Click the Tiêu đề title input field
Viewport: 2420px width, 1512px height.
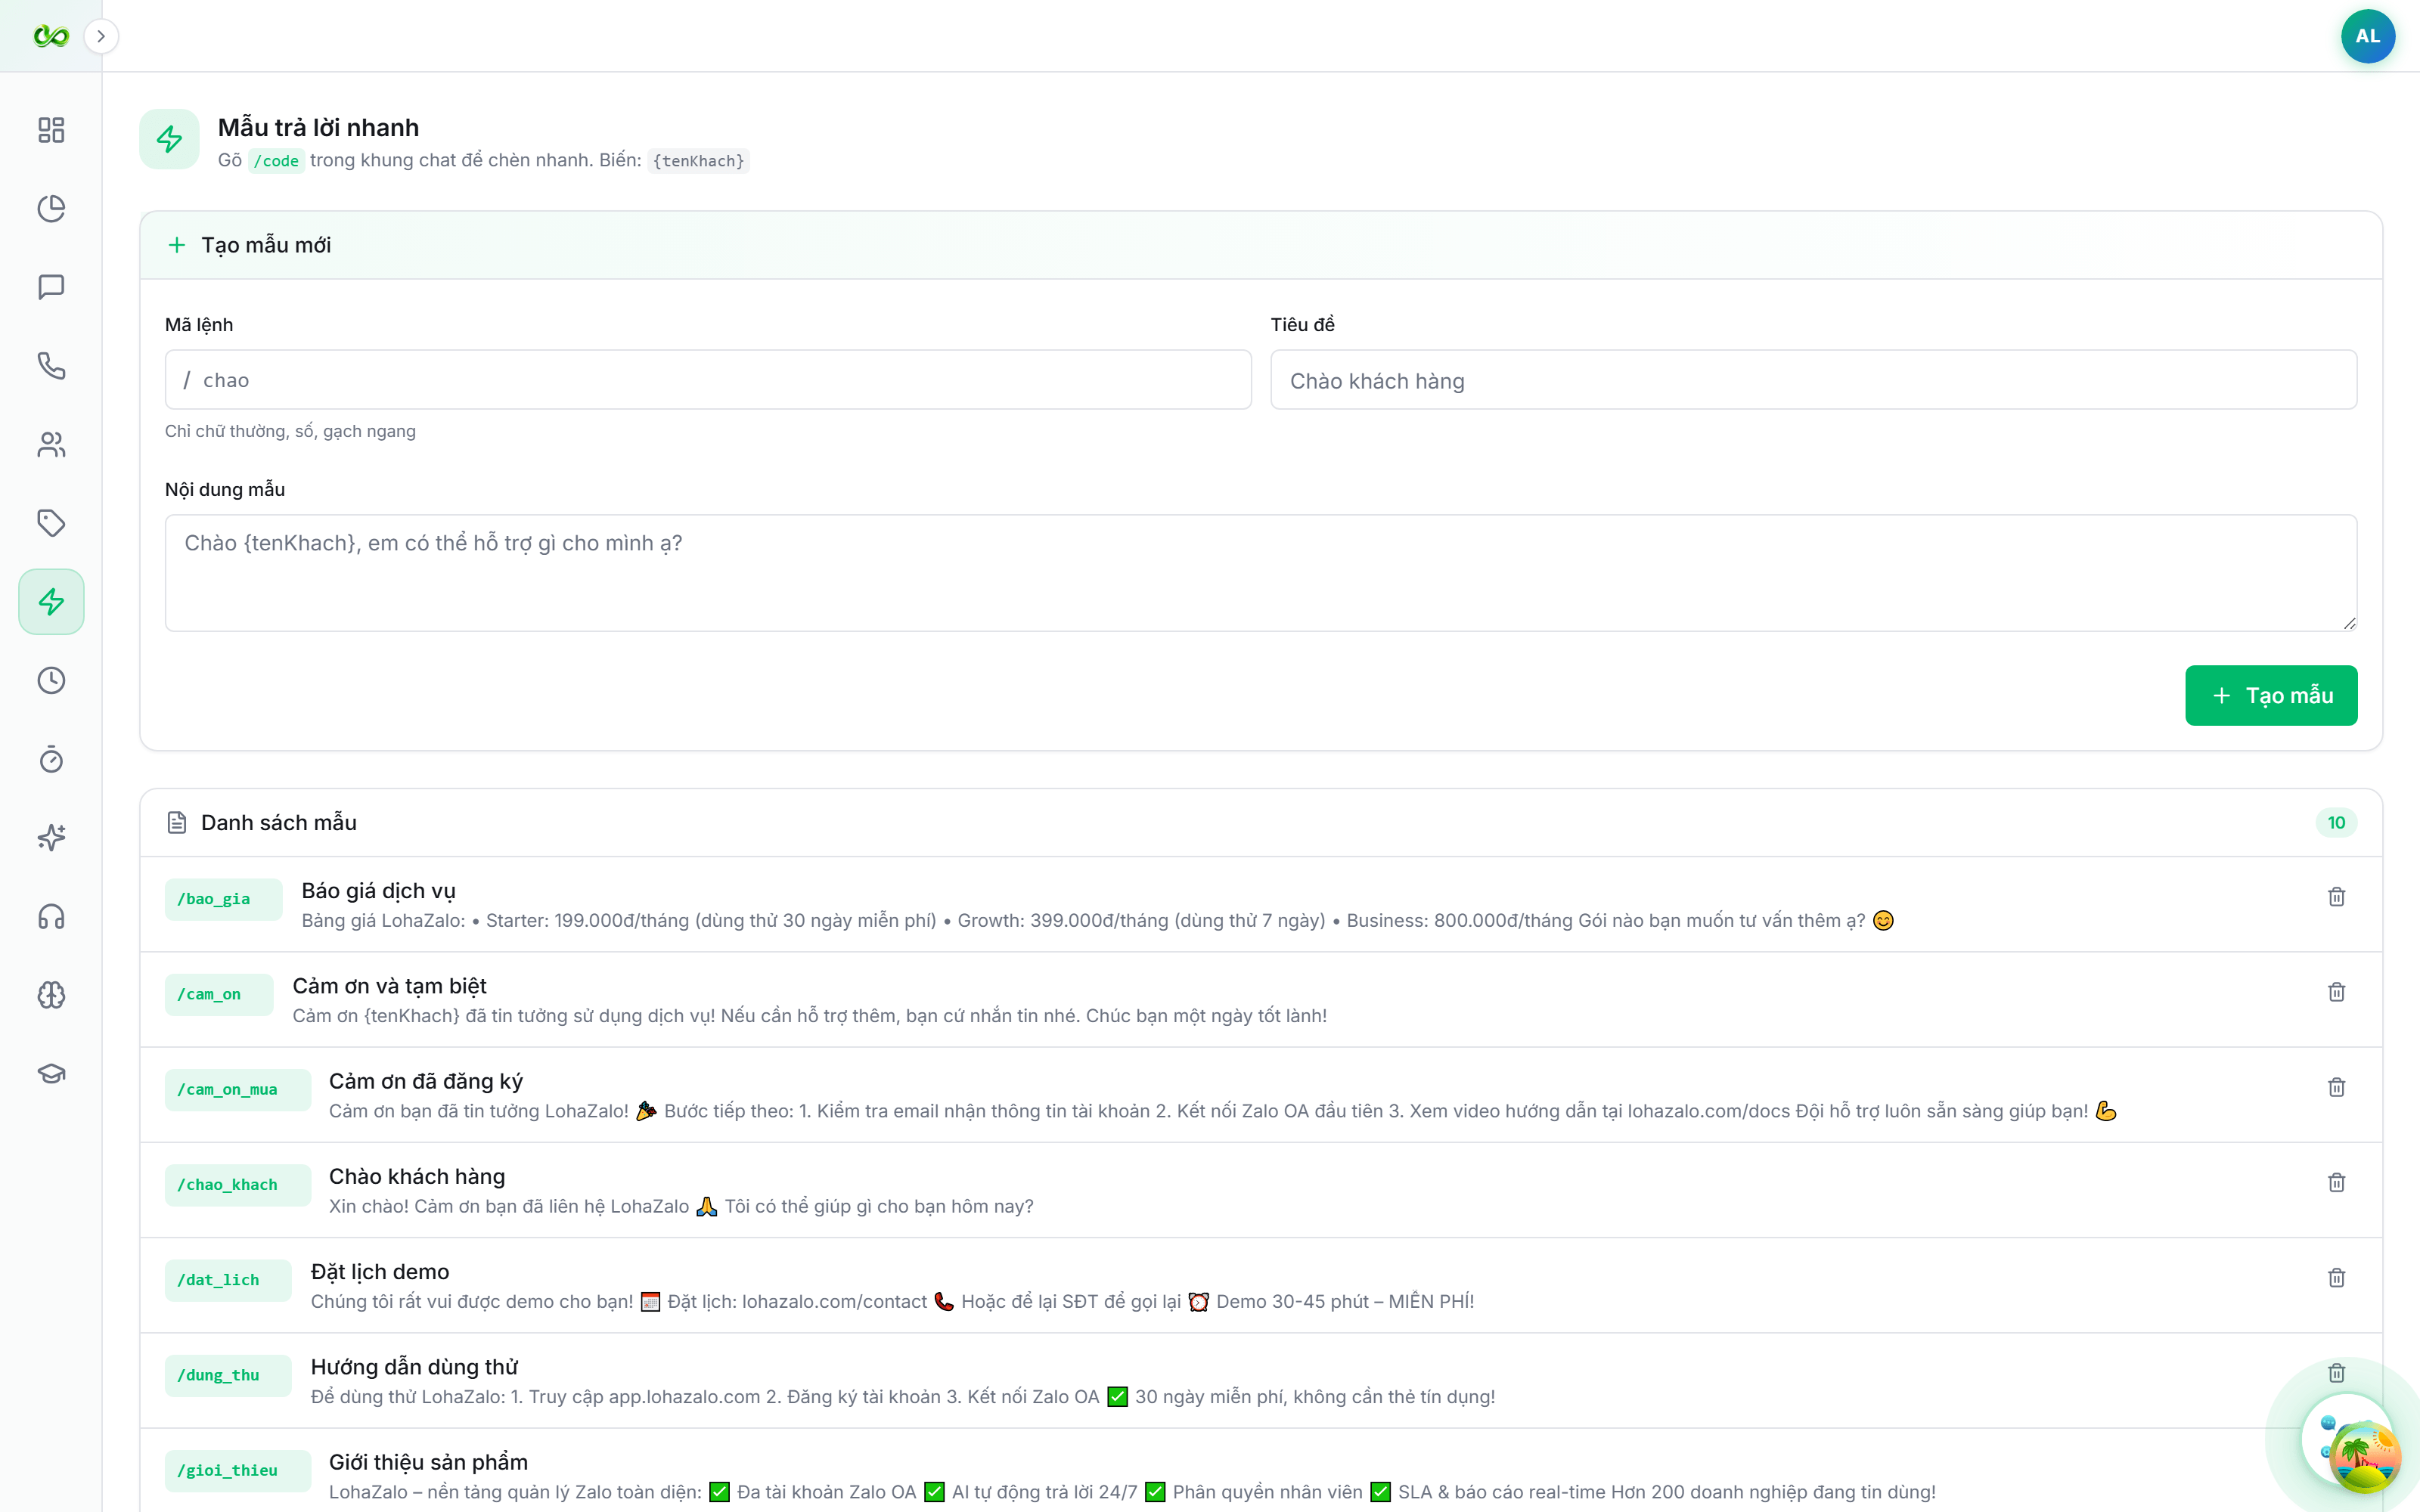(1813, 380)
